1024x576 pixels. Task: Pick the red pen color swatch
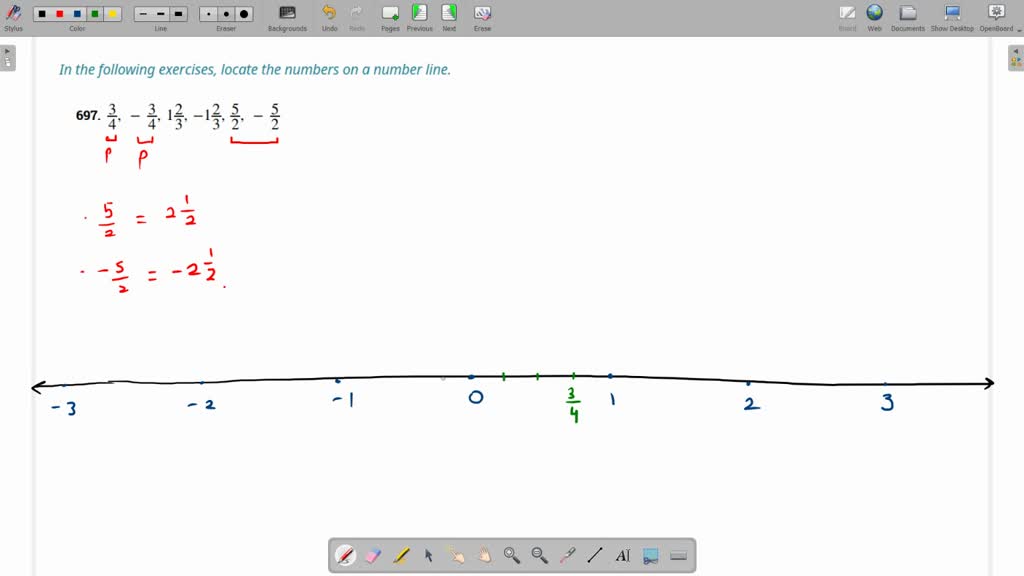click(59, 14)
